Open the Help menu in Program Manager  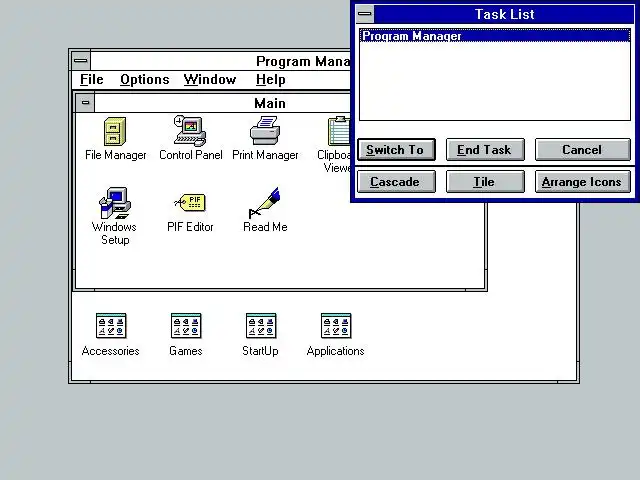[270, 80]
